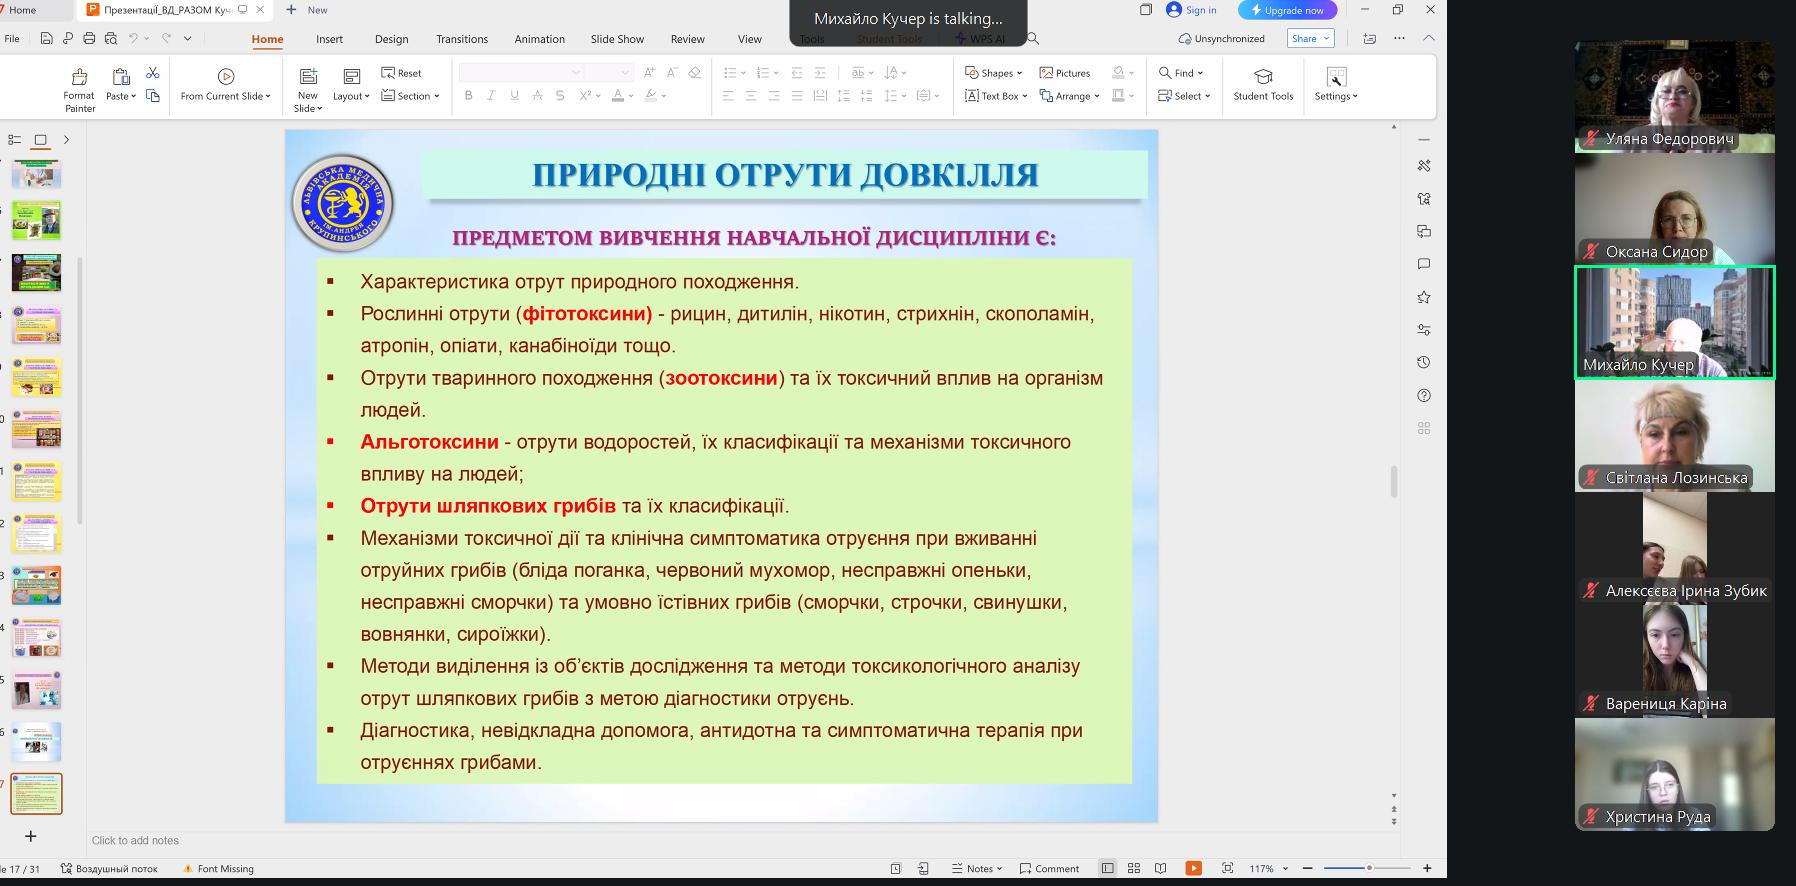Expand the Section dropdown menu
The width and height of the screenshot is (1796, 886).
point(411,96)
